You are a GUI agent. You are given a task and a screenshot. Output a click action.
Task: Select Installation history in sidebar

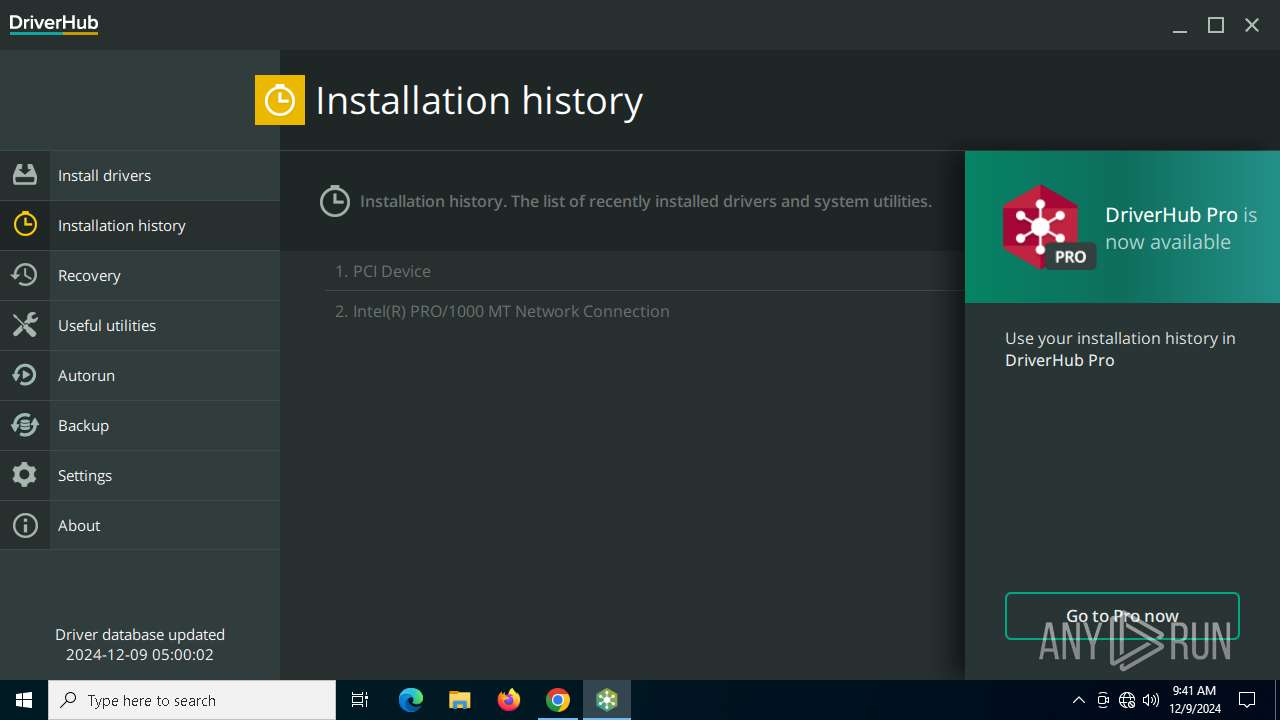(140, 225)
